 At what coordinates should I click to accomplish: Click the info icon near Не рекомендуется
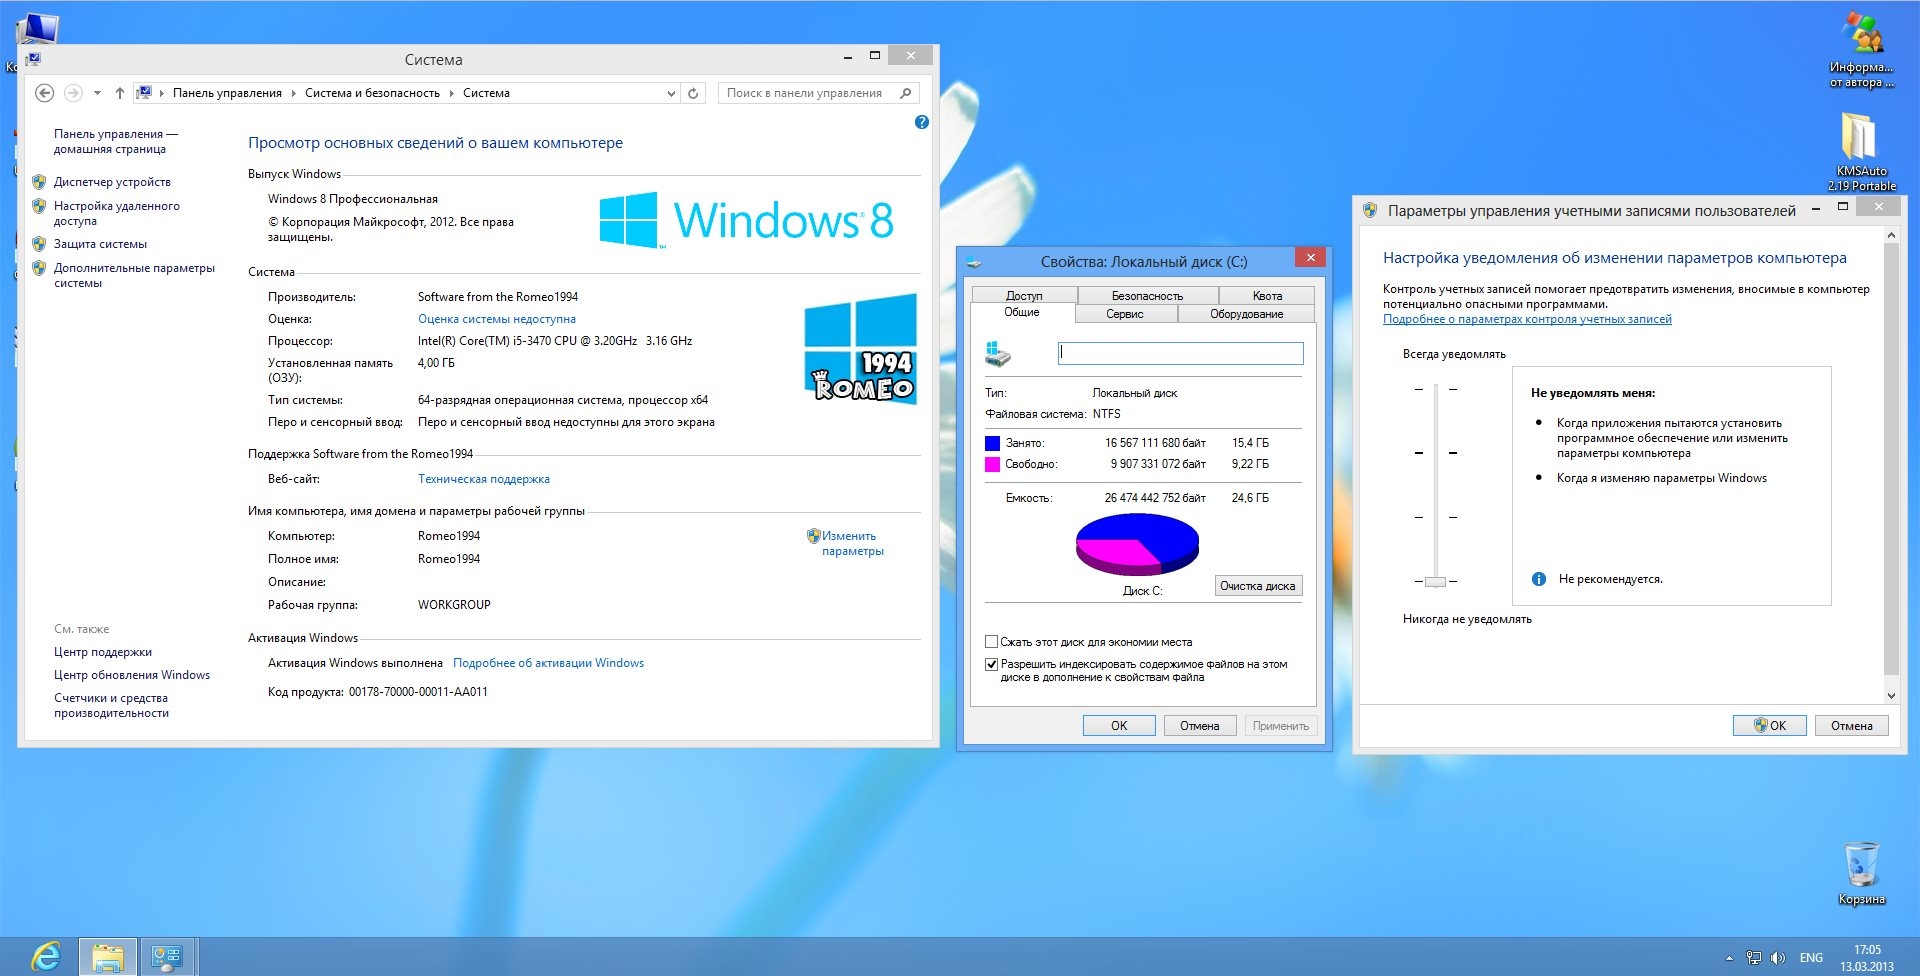(x=1539, y=579)
